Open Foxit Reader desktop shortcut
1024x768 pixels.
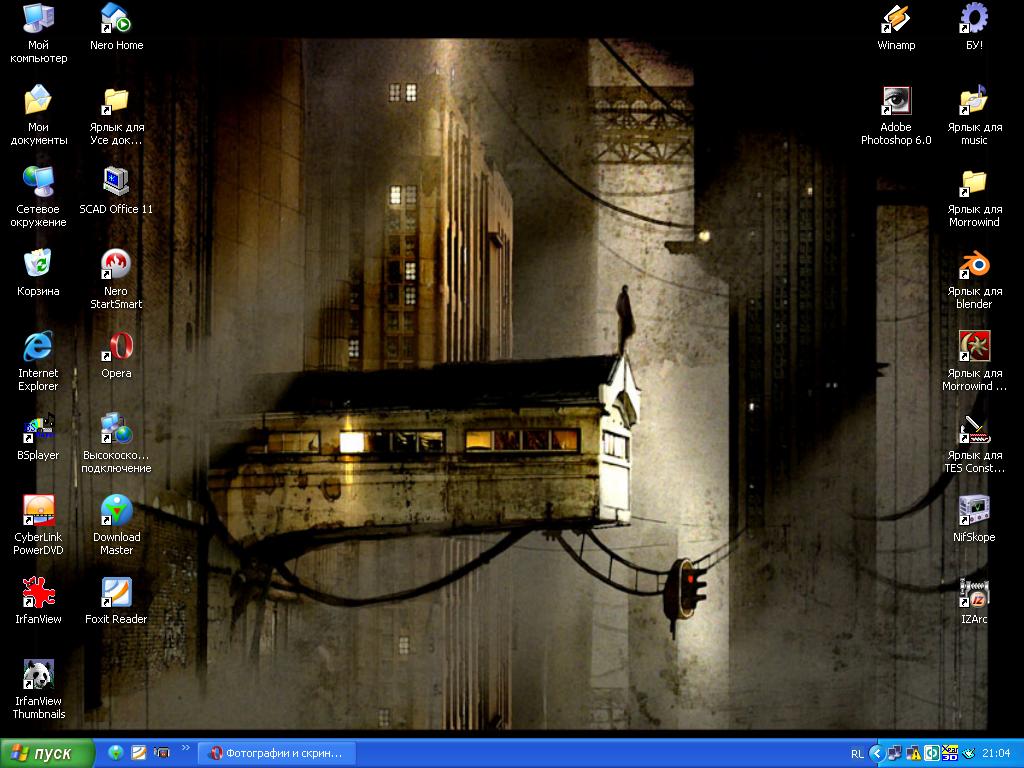pyautogui.click(x=116, y=601)
